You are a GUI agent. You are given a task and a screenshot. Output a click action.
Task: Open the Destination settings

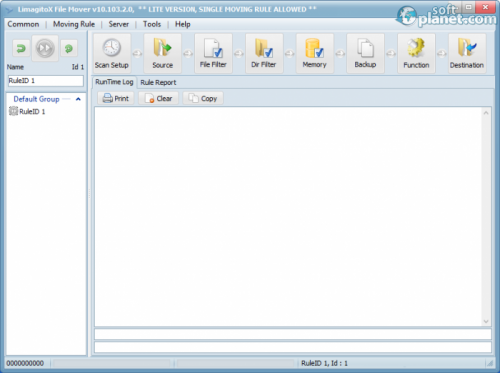tap(467, 53)
